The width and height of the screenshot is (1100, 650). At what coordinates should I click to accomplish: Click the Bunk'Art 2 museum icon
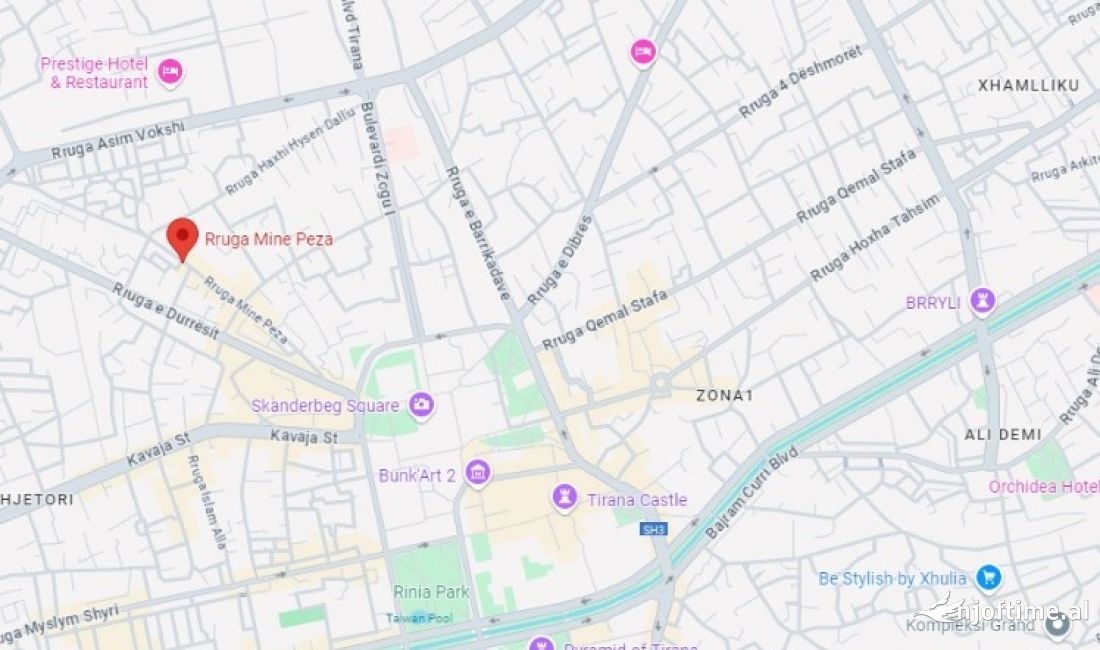[x=478, y=473]
